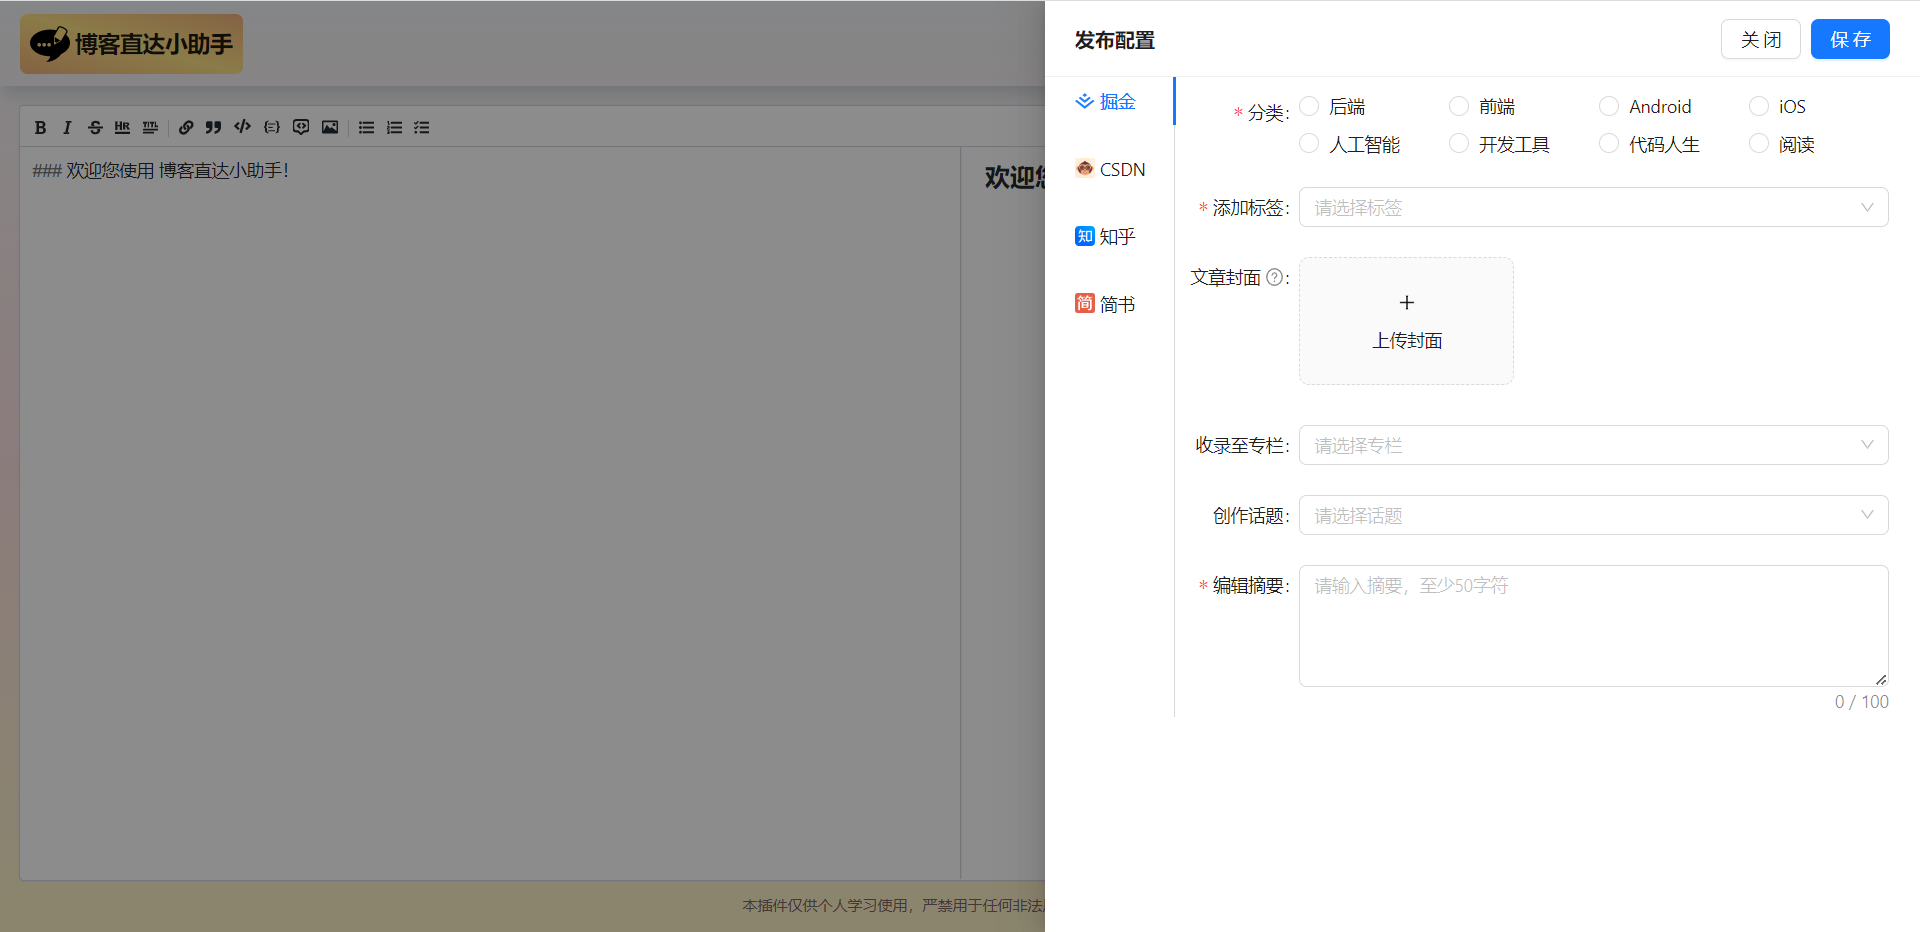Viewport: 1920px width, 932px height.
Task: Focus the 编辑摘要 summary text area
Action: pos(1593,626)
